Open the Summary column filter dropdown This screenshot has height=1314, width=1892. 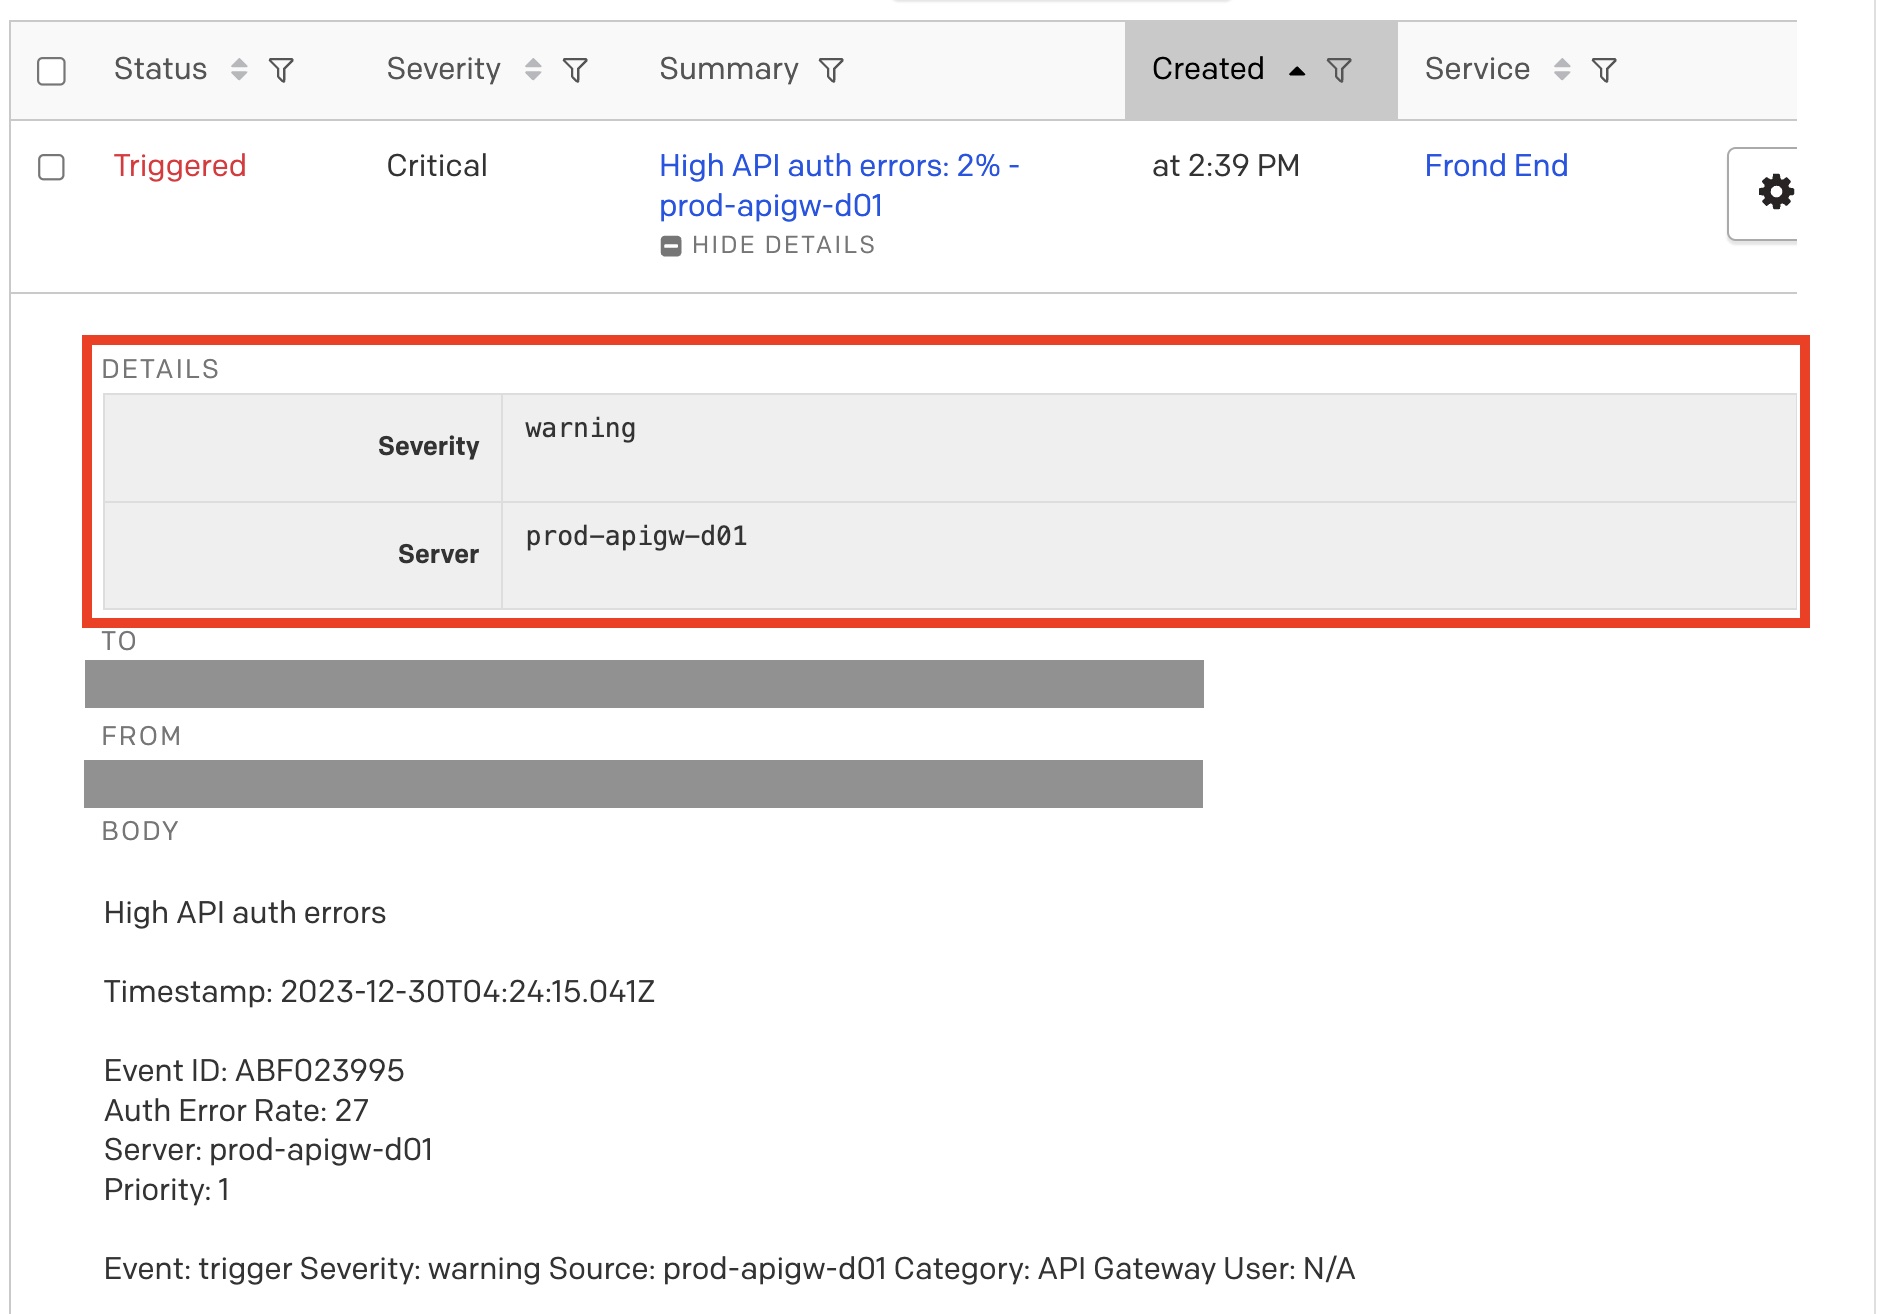(x=831, y=70)
